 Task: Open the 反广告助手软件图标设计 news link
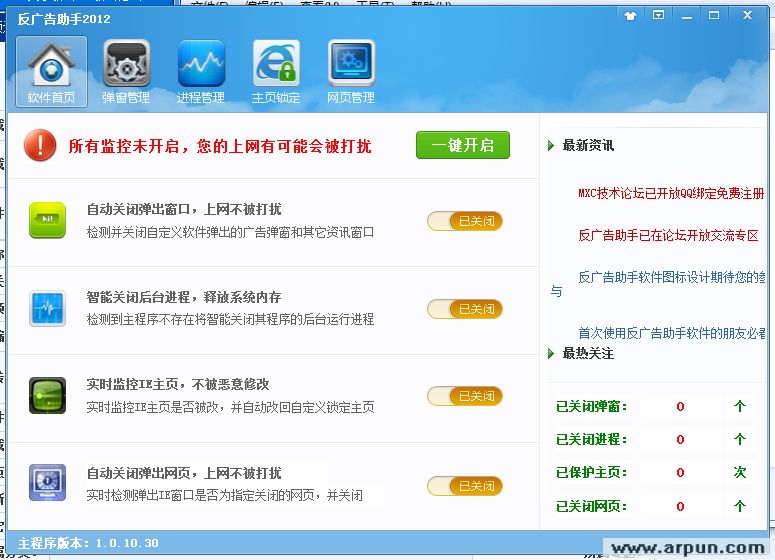[x=672, y=277]
